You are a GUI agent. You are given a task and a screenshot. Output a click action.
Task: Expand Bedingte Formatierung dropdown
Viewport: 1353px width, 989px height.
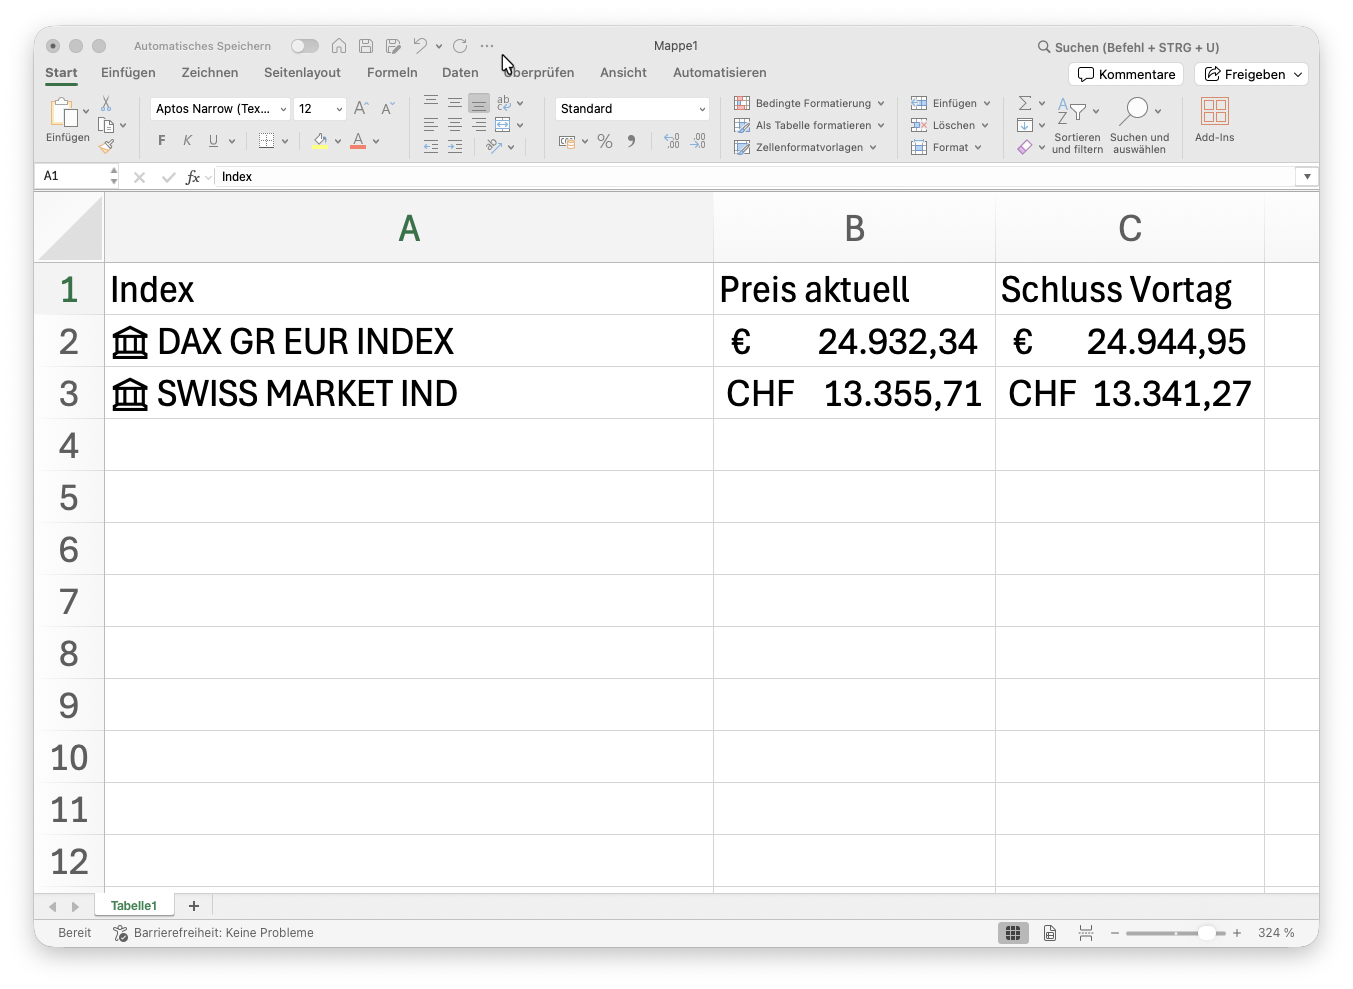click(881, 104)
